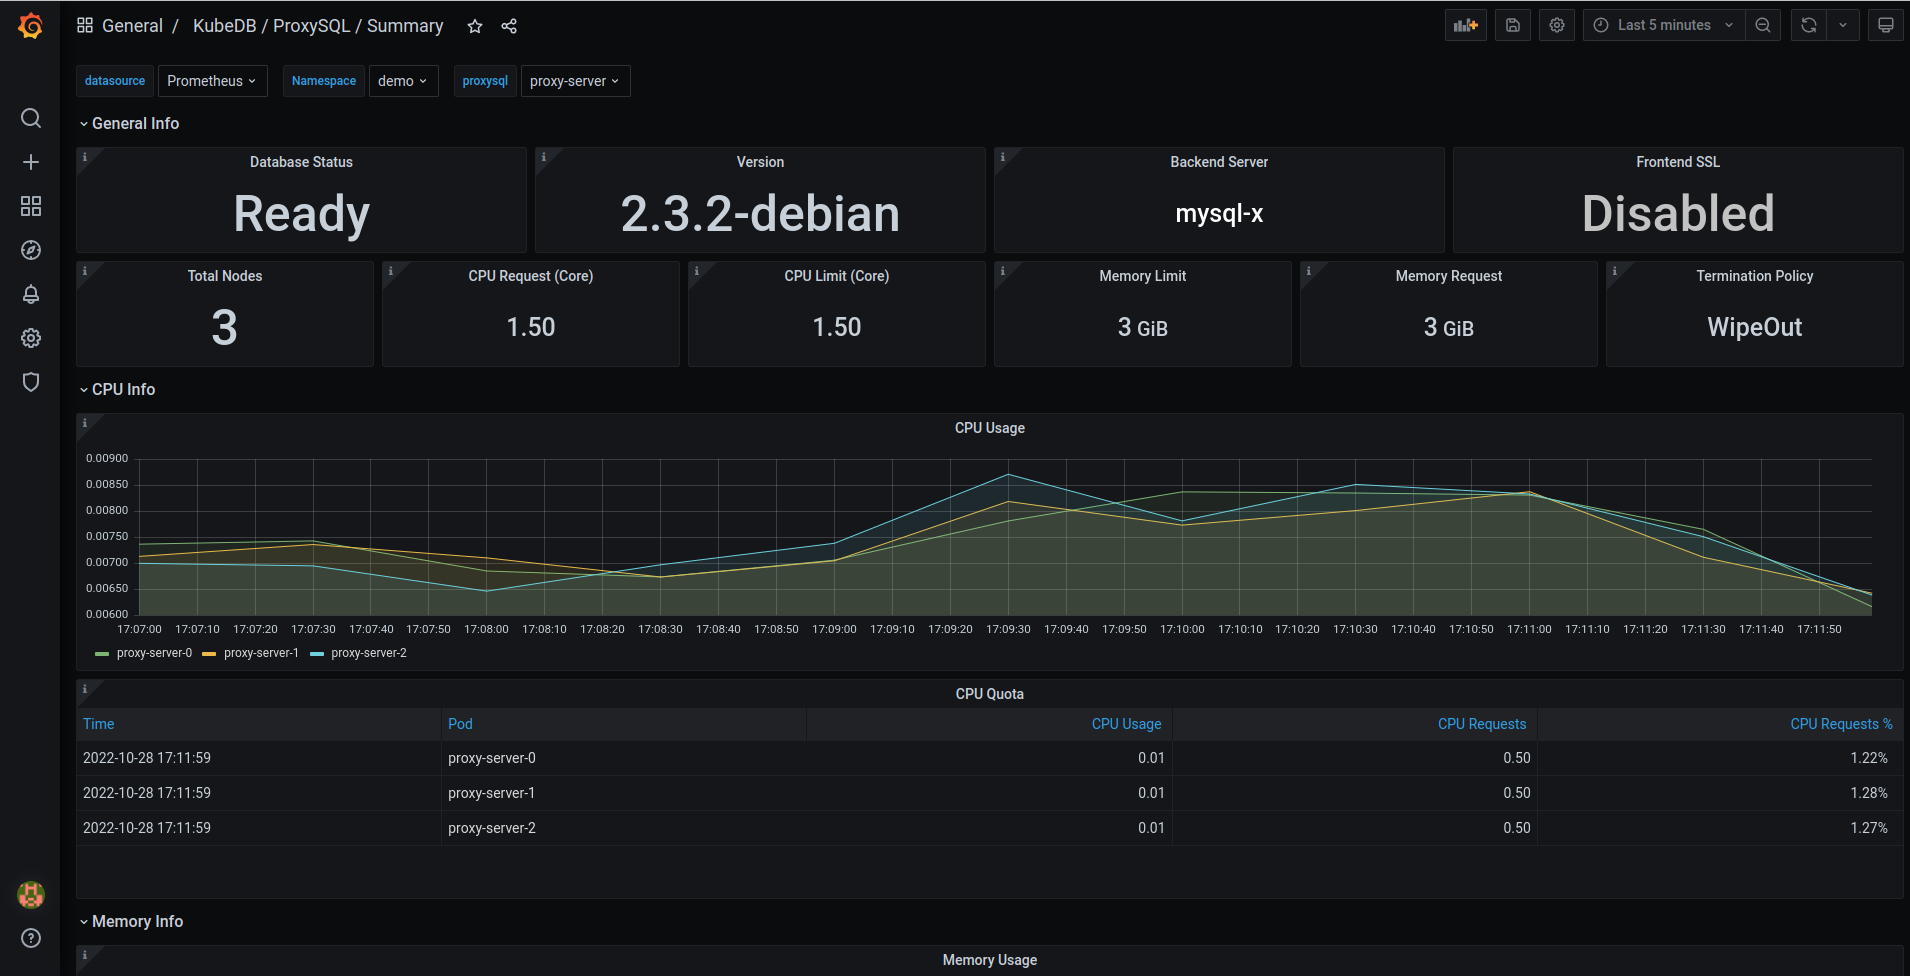Screen dimensions: 1910x976
Task: Open the Last 5 minutes time picker
Action: pyautogui.click(x=1664, y=25)
